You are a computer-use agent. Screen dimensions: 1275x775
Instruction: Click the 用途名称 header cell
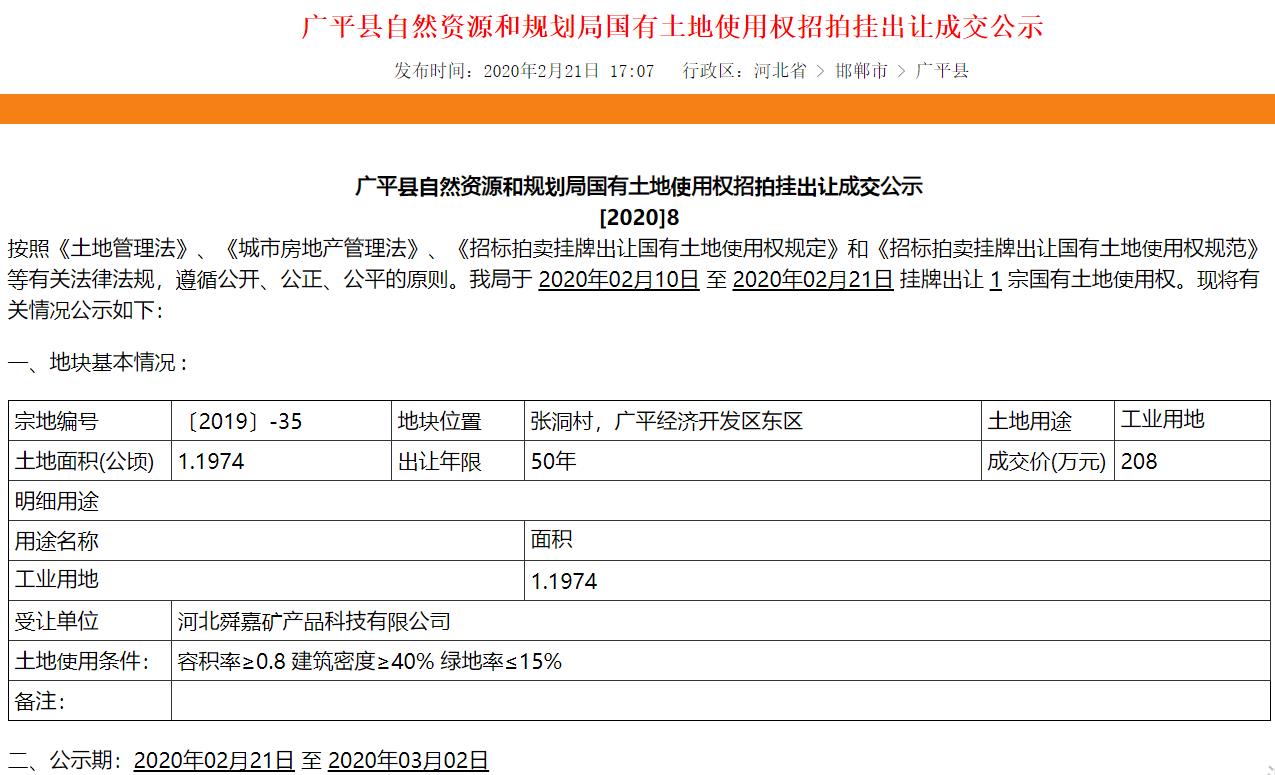[266, 541]
